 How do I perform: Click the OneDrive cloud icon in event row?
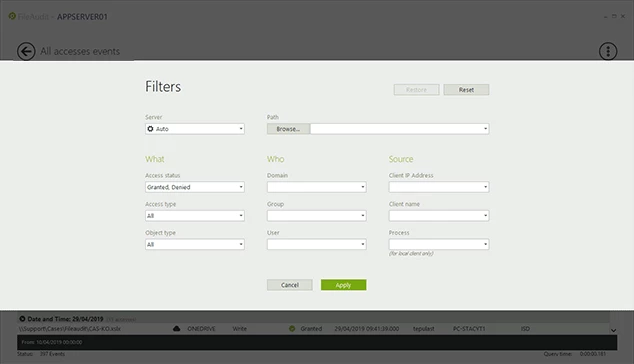click(177, 328)
